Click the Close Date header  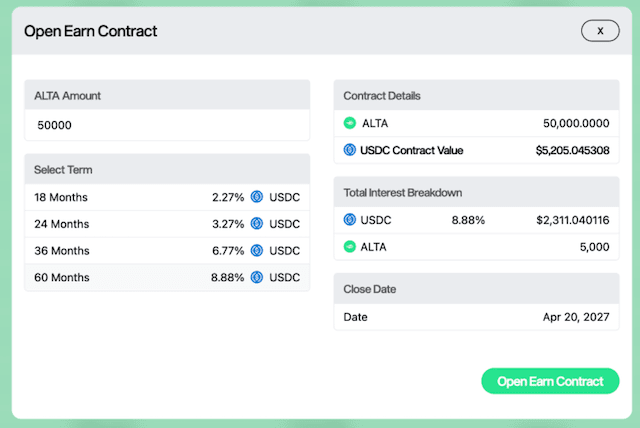point(476,289)
